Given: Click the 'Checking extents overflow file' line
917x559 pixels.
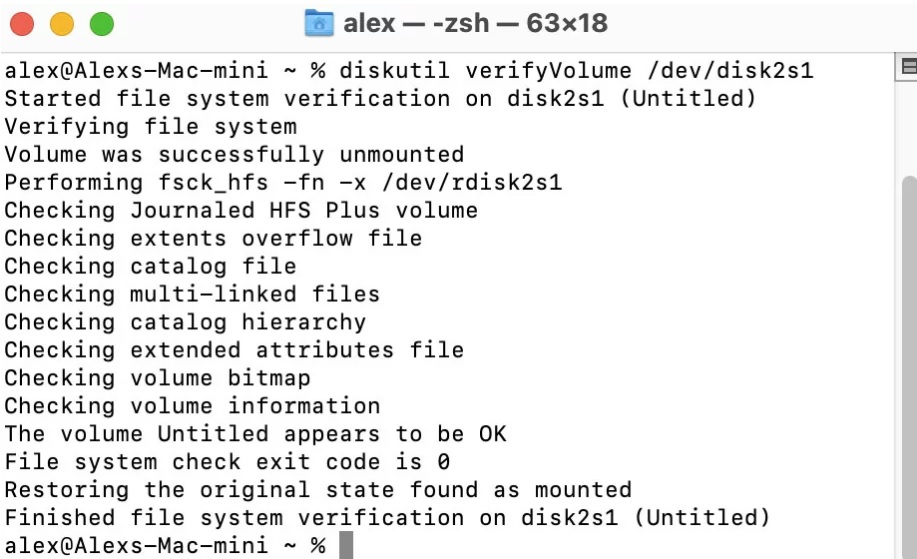Looking at the screenshot, I should coord(213,239).
